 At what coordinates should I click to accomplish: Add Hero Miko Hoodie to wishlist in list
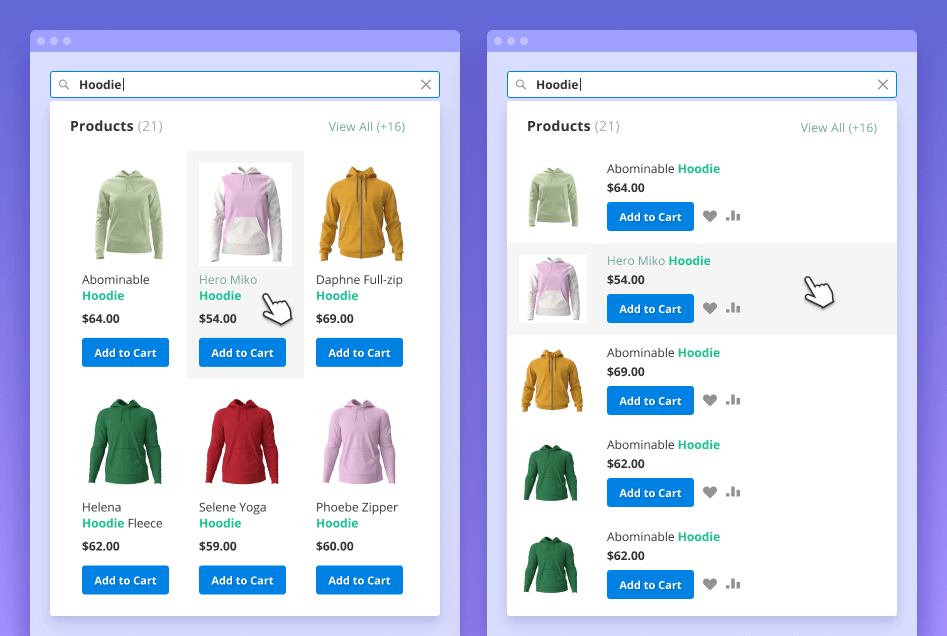tap(710, 309)
